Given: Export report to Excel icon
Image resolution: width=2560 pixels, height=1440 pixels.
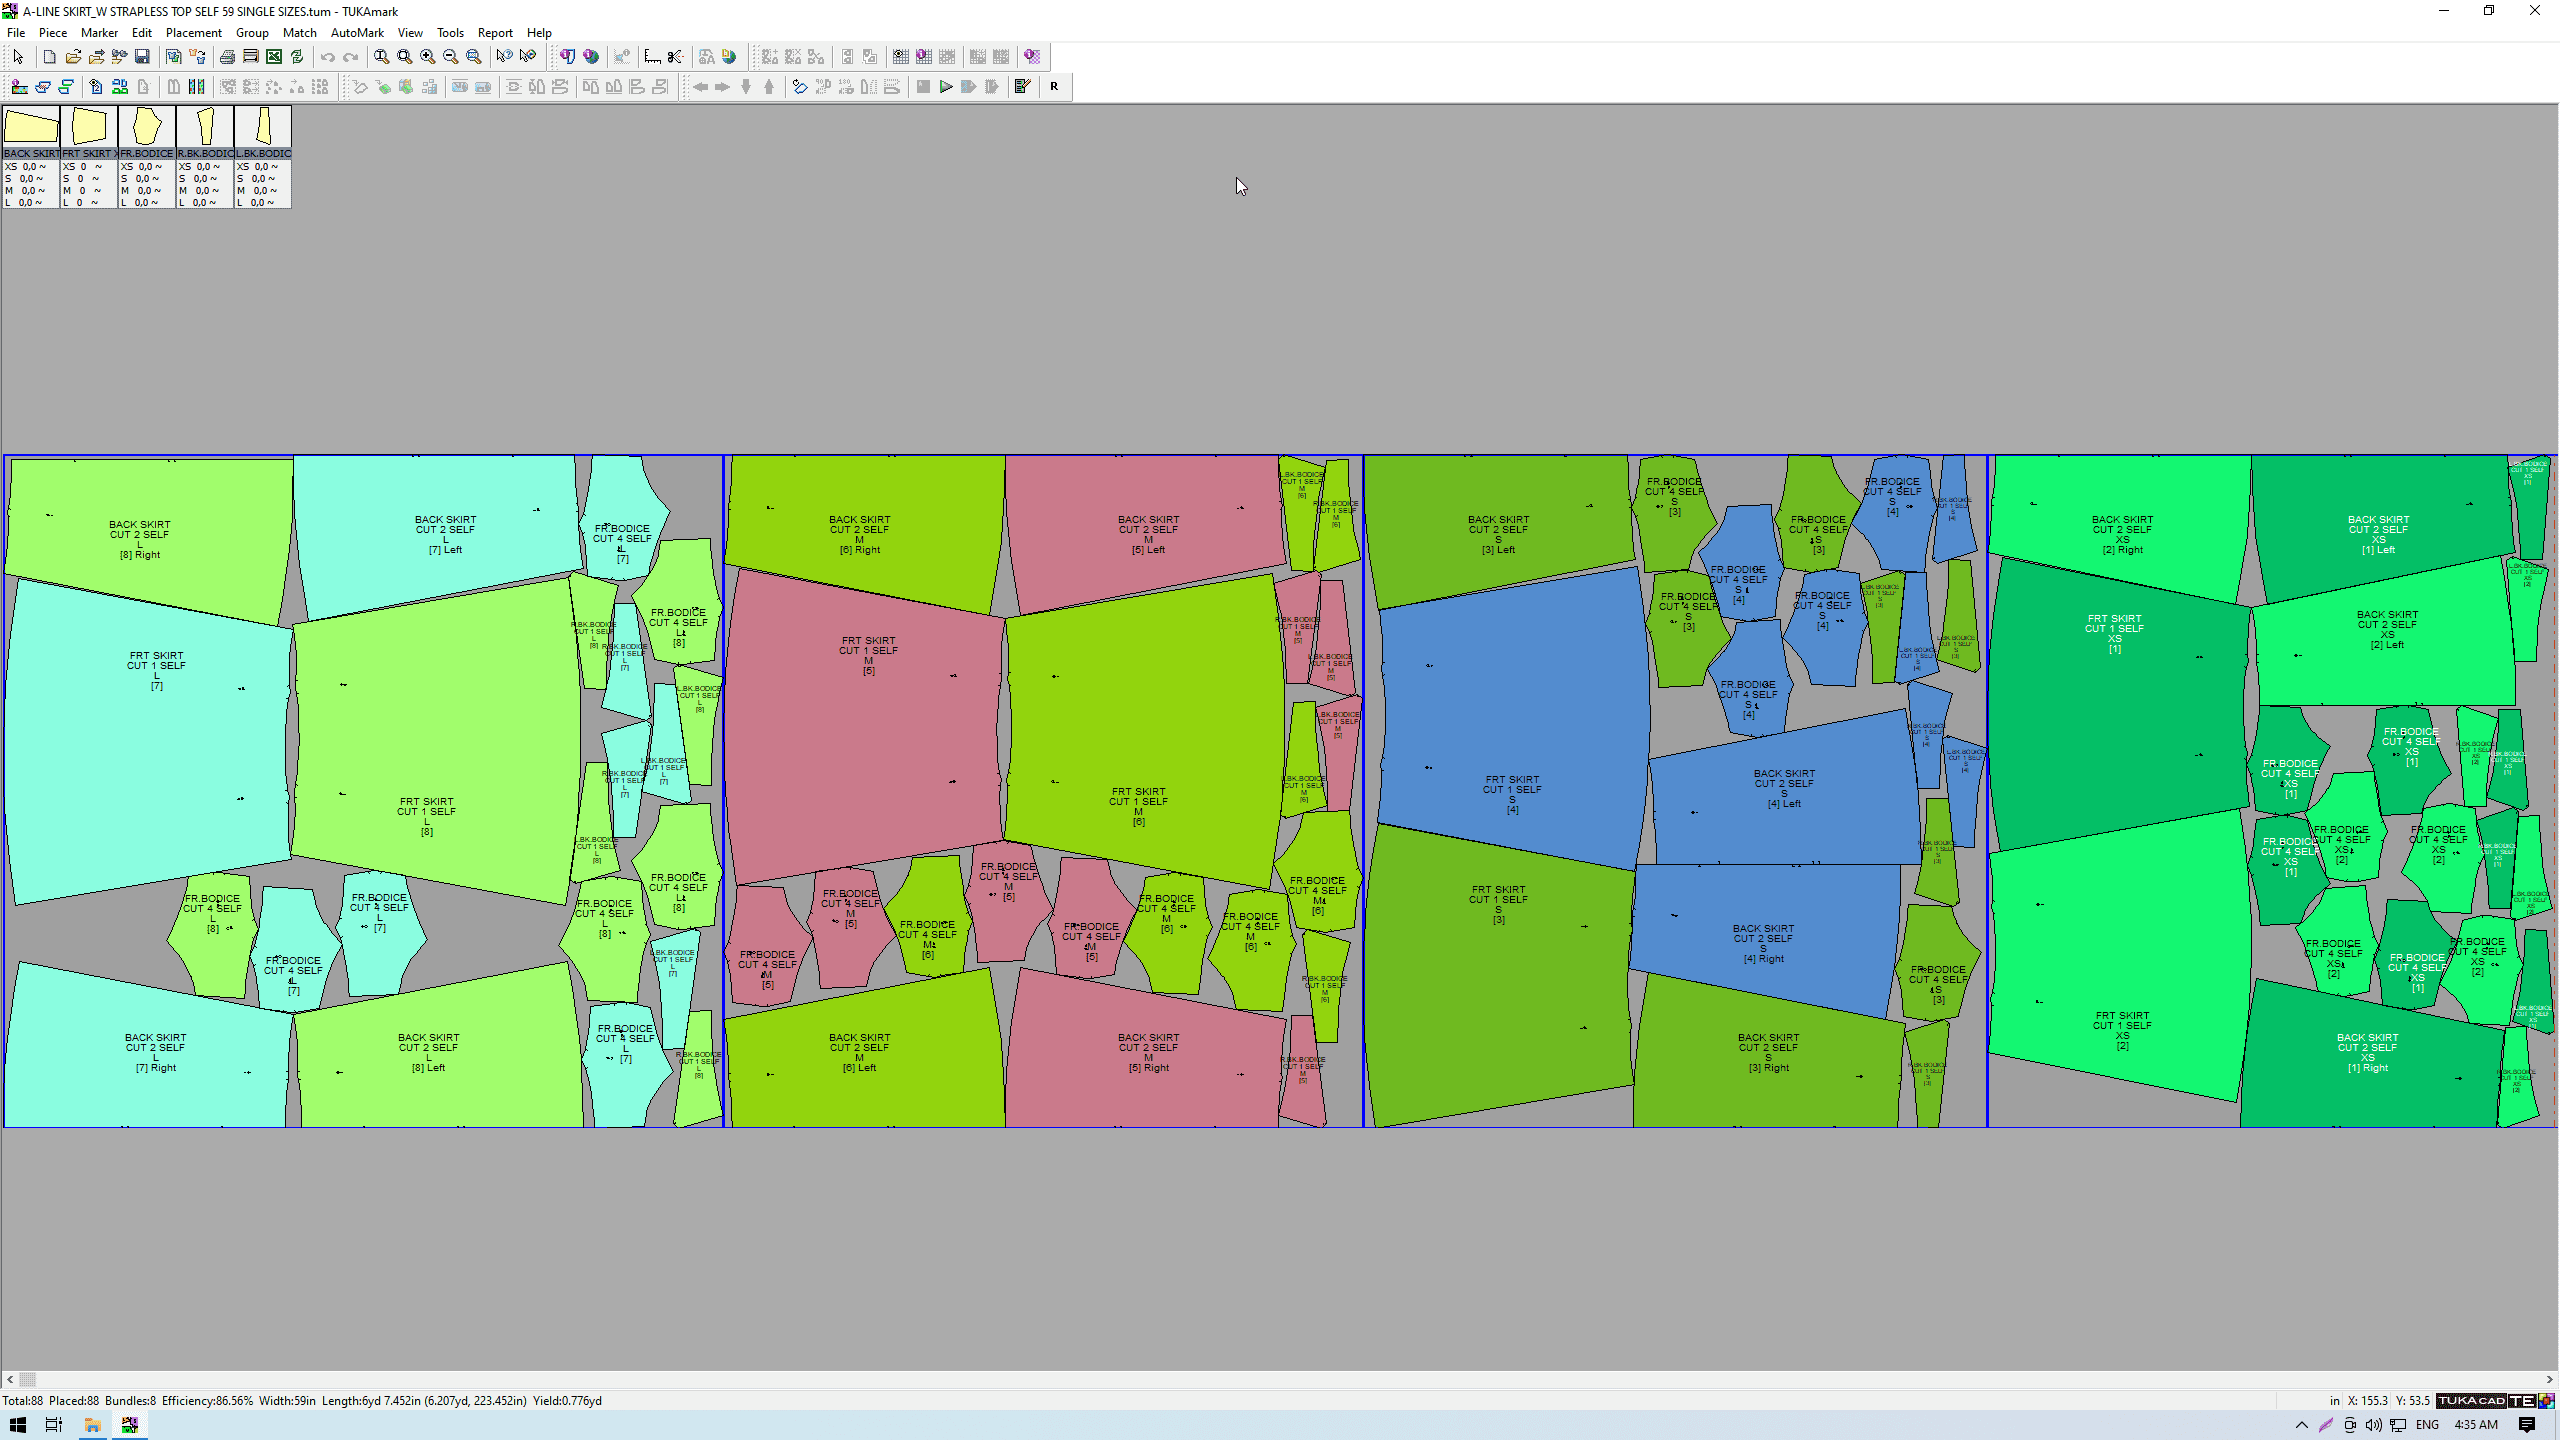Looking at the screenshot, I should [x=274, y=57].
